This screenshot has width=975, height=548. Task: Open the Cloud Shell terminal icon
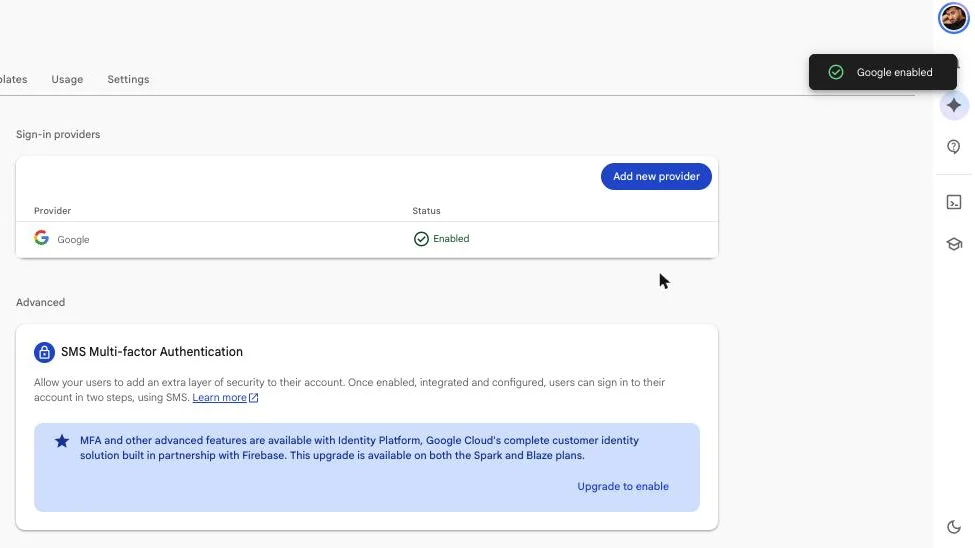[953, 202]
